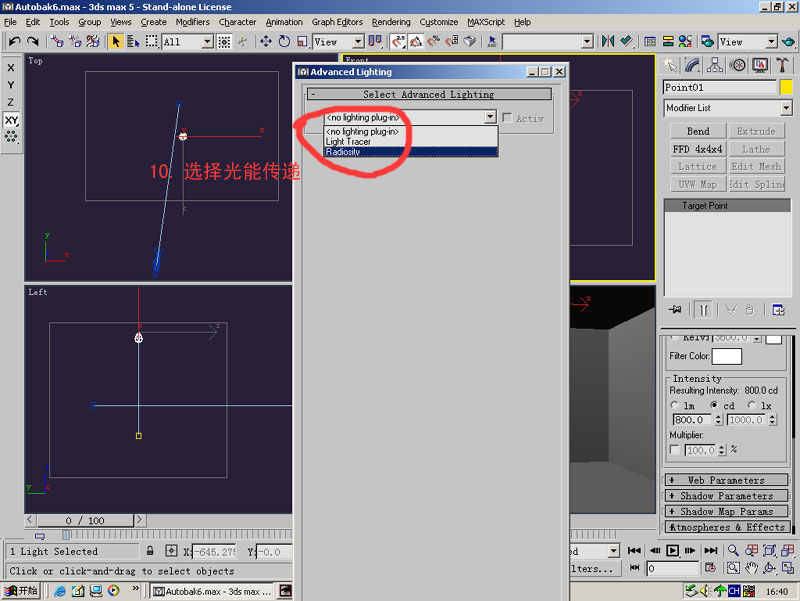Viewport: 800px width, 601px height.
Task: Open the render type View dropdown
Action: click(771, 42)
